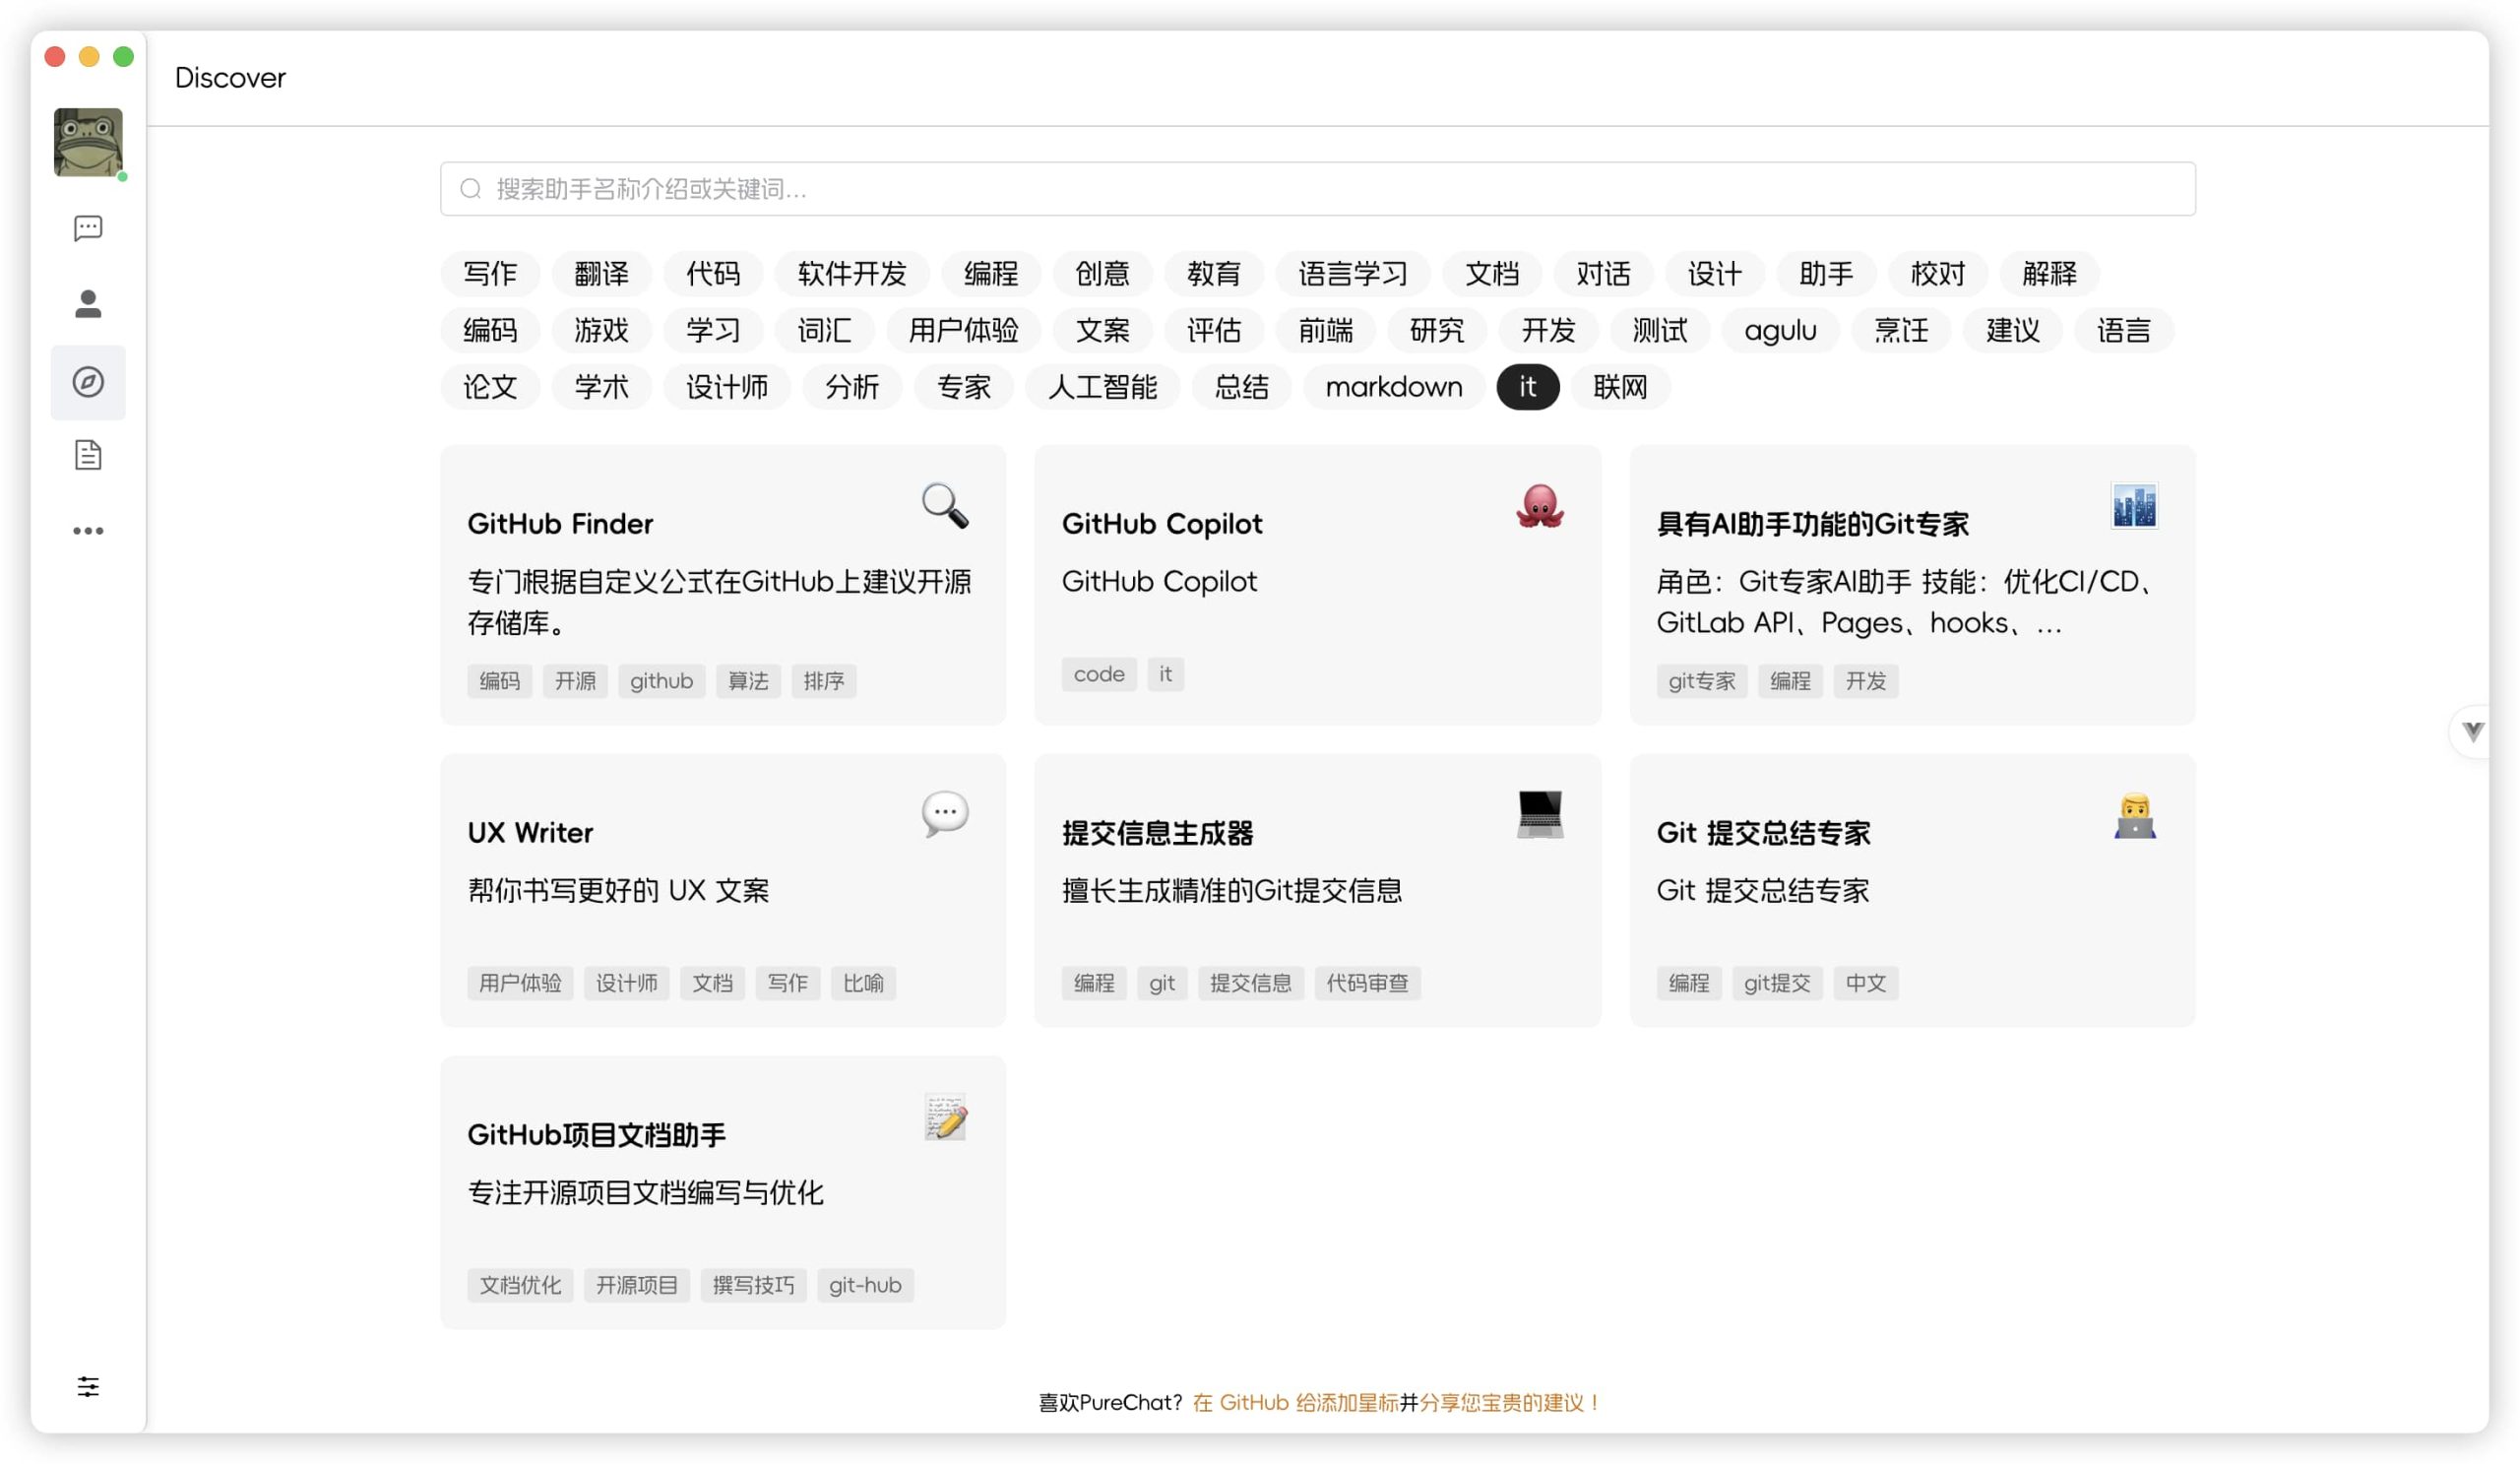
Task: Select the 烹饪 category tag
Action: click(1901, 330)
